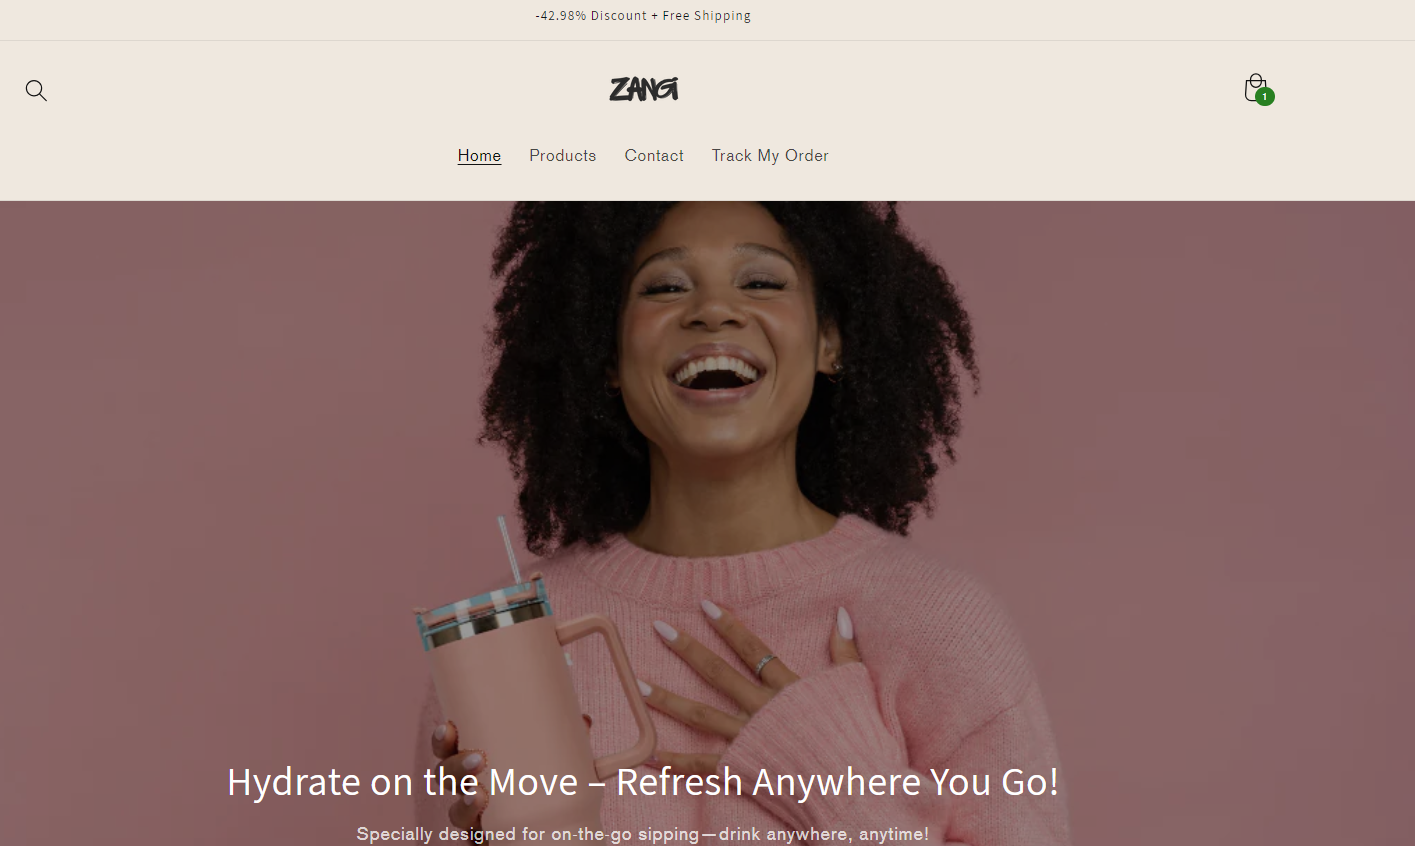Open the search magnifier icon
Screen dimensions: 1415x846
(x=36, y=91)
